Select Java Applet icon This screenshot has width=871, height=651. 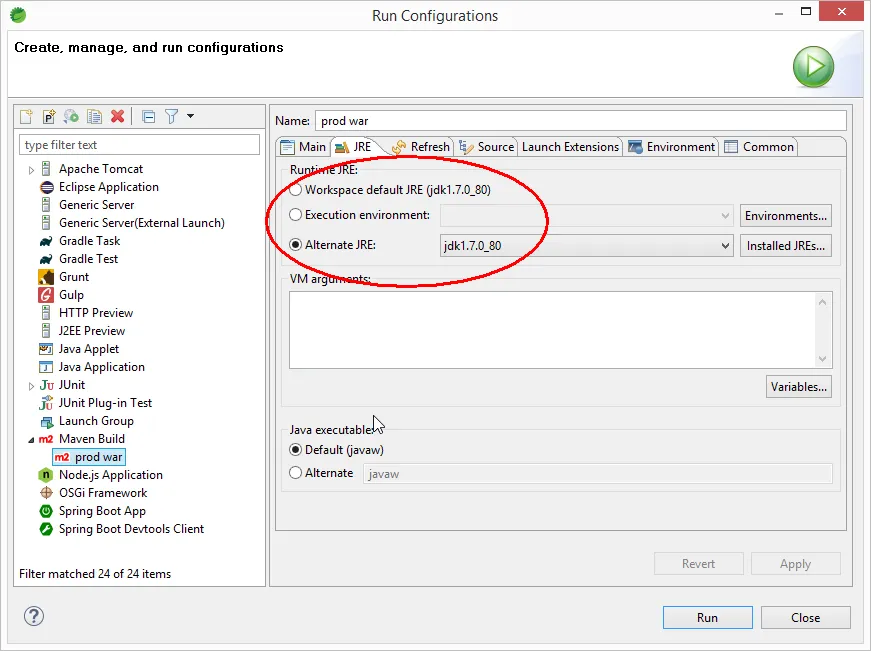tap(46, 349)
